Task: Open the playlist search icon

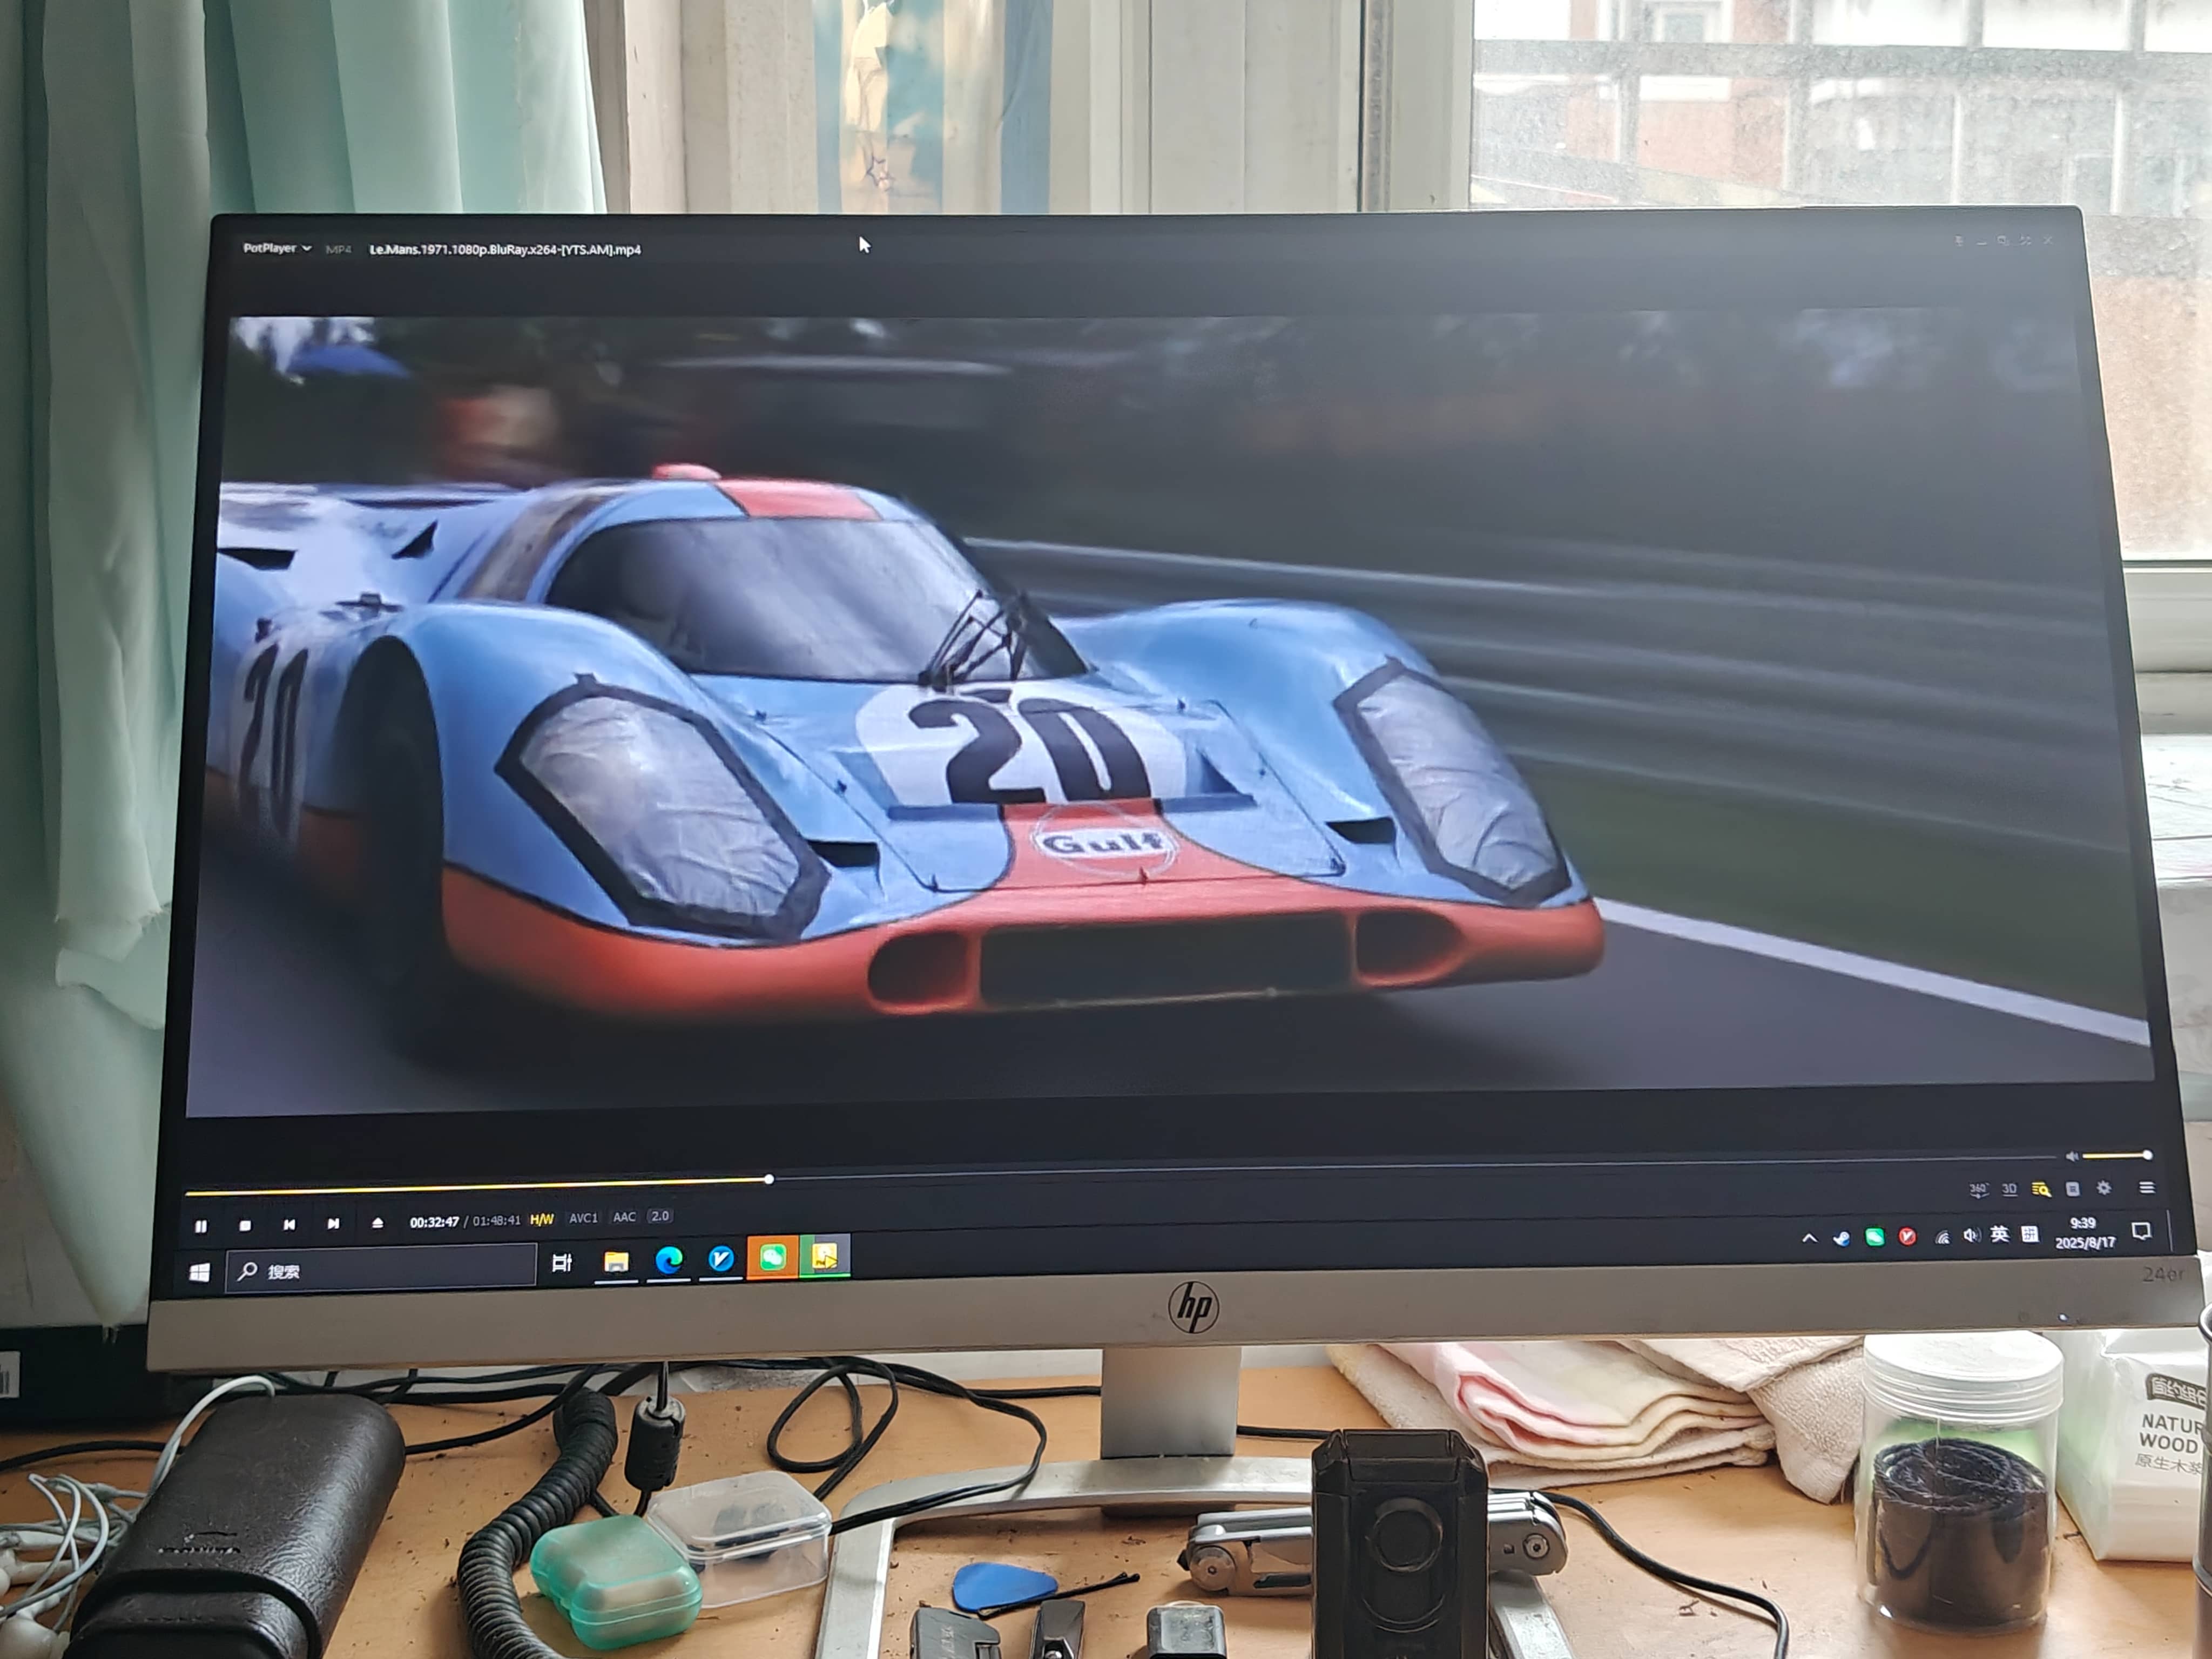Action: (2041, 1189)
